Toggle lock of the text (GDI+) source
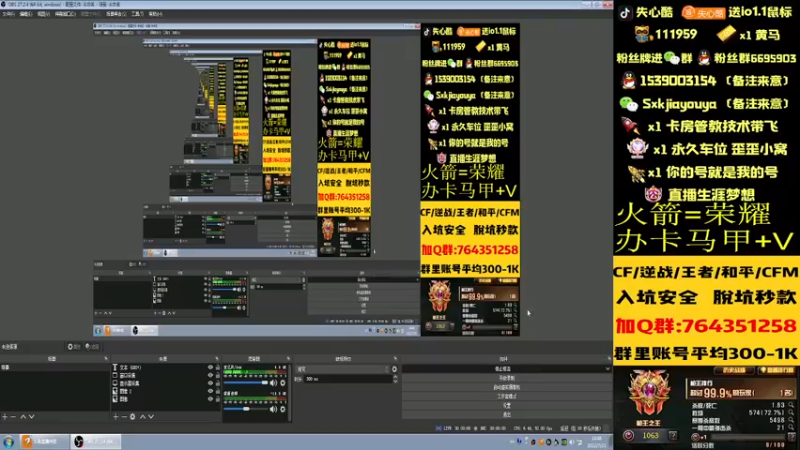Image resolution: width=800 pixels, height=450 pixels. click(x=218, y=367)
